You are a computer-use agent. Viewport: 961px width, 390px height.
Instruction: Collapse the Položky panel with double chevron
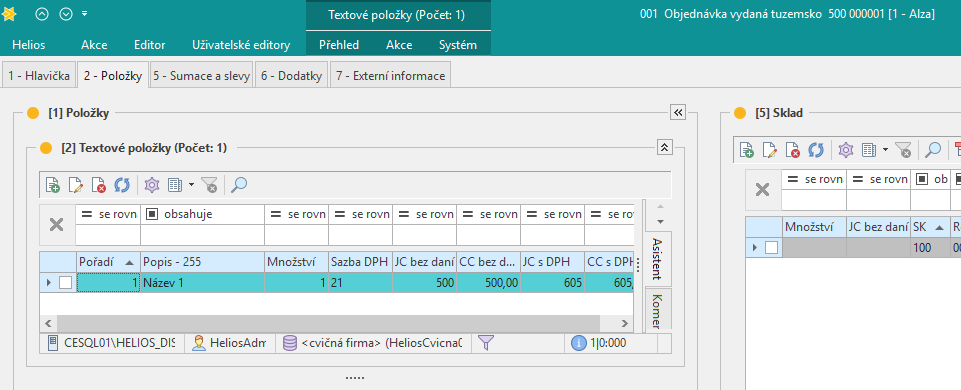pos(678,112)
